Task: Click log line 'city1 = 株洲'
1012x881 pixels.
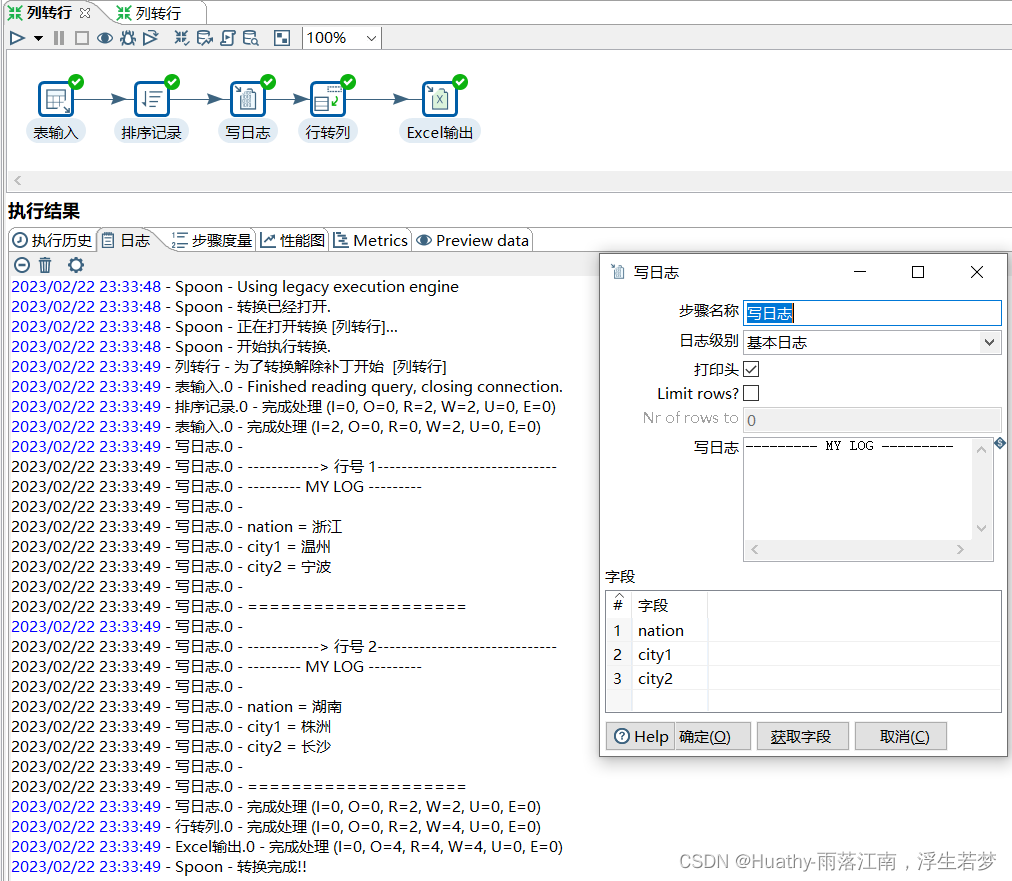Action: pyautogui.click(x=289, y=727)
